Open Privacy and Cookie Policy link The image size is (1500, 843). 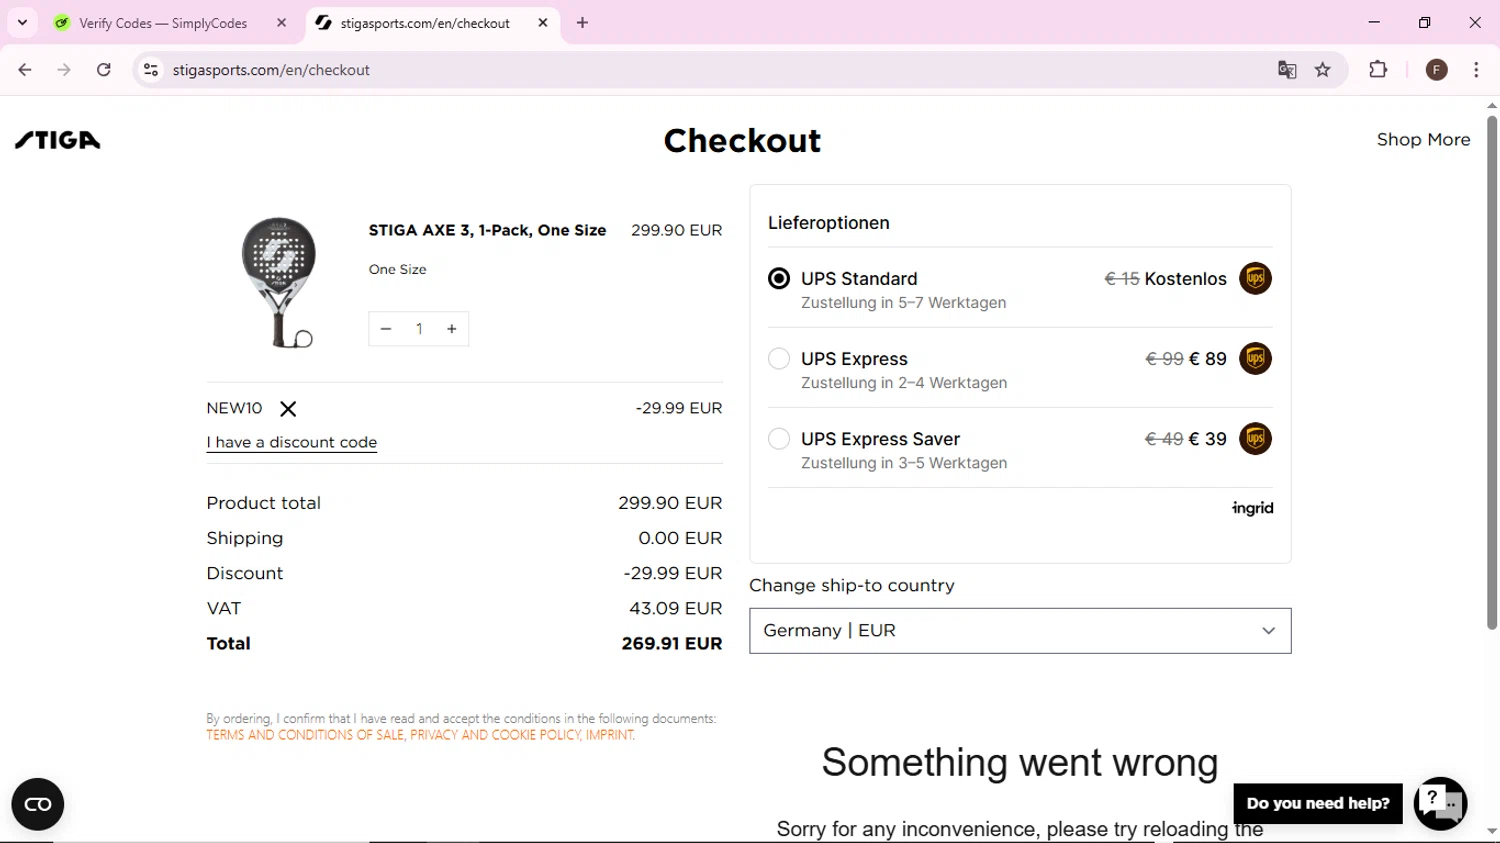[495, 735]
